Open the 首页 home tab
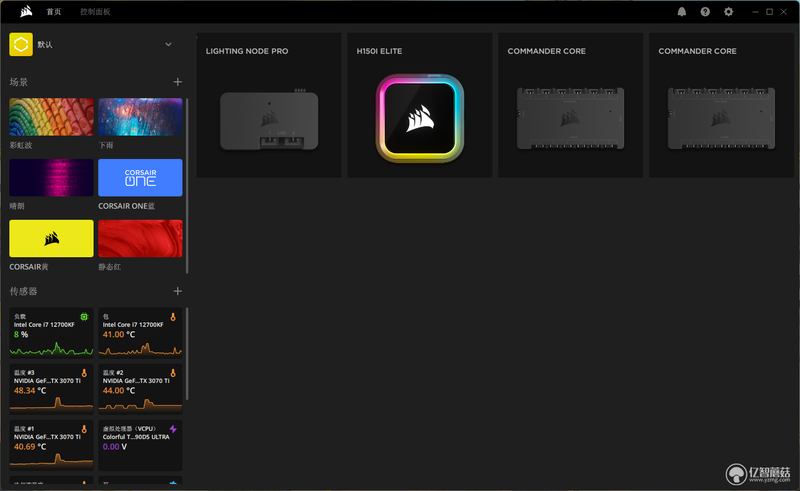Screen dimensions: 800x491 tap(54, 12)
